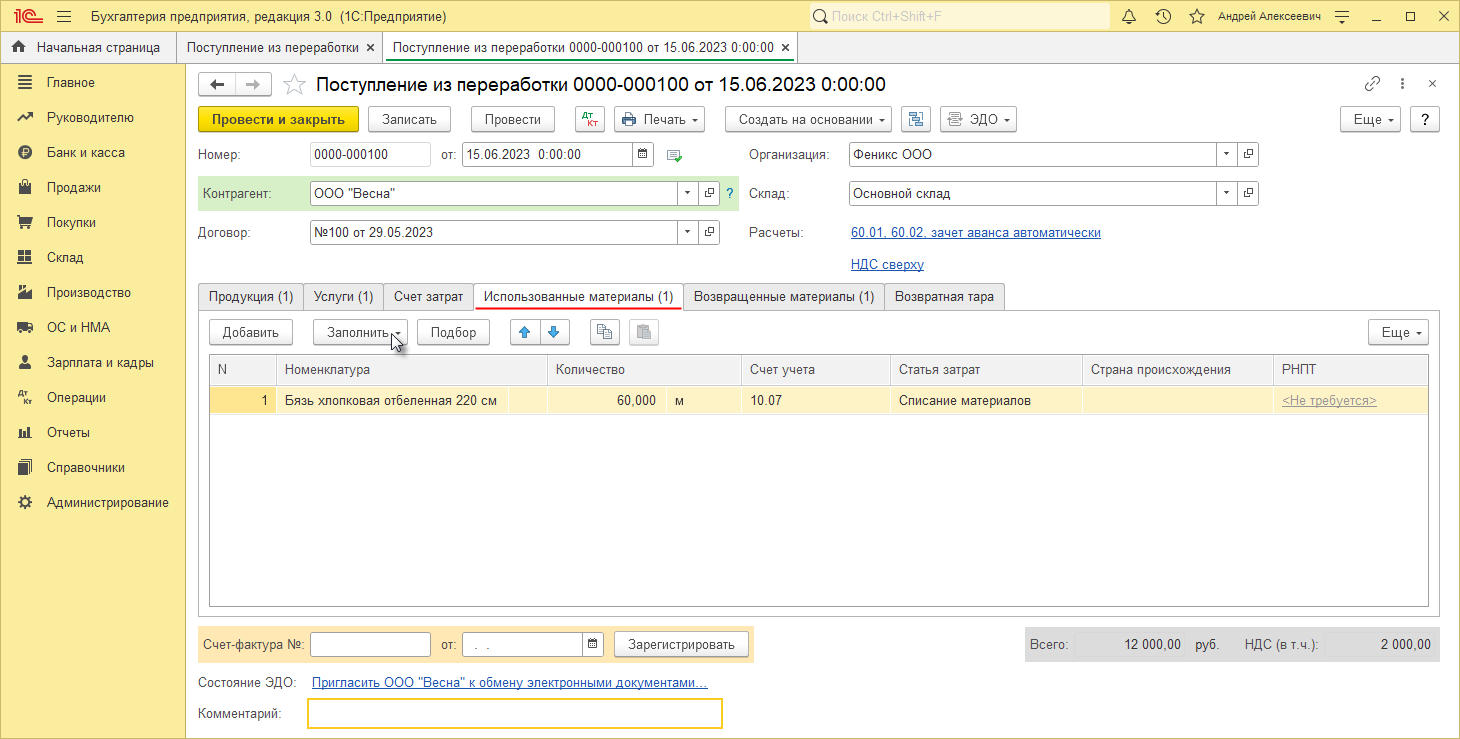Open Склад field details icon

[x=1247, y=194]
